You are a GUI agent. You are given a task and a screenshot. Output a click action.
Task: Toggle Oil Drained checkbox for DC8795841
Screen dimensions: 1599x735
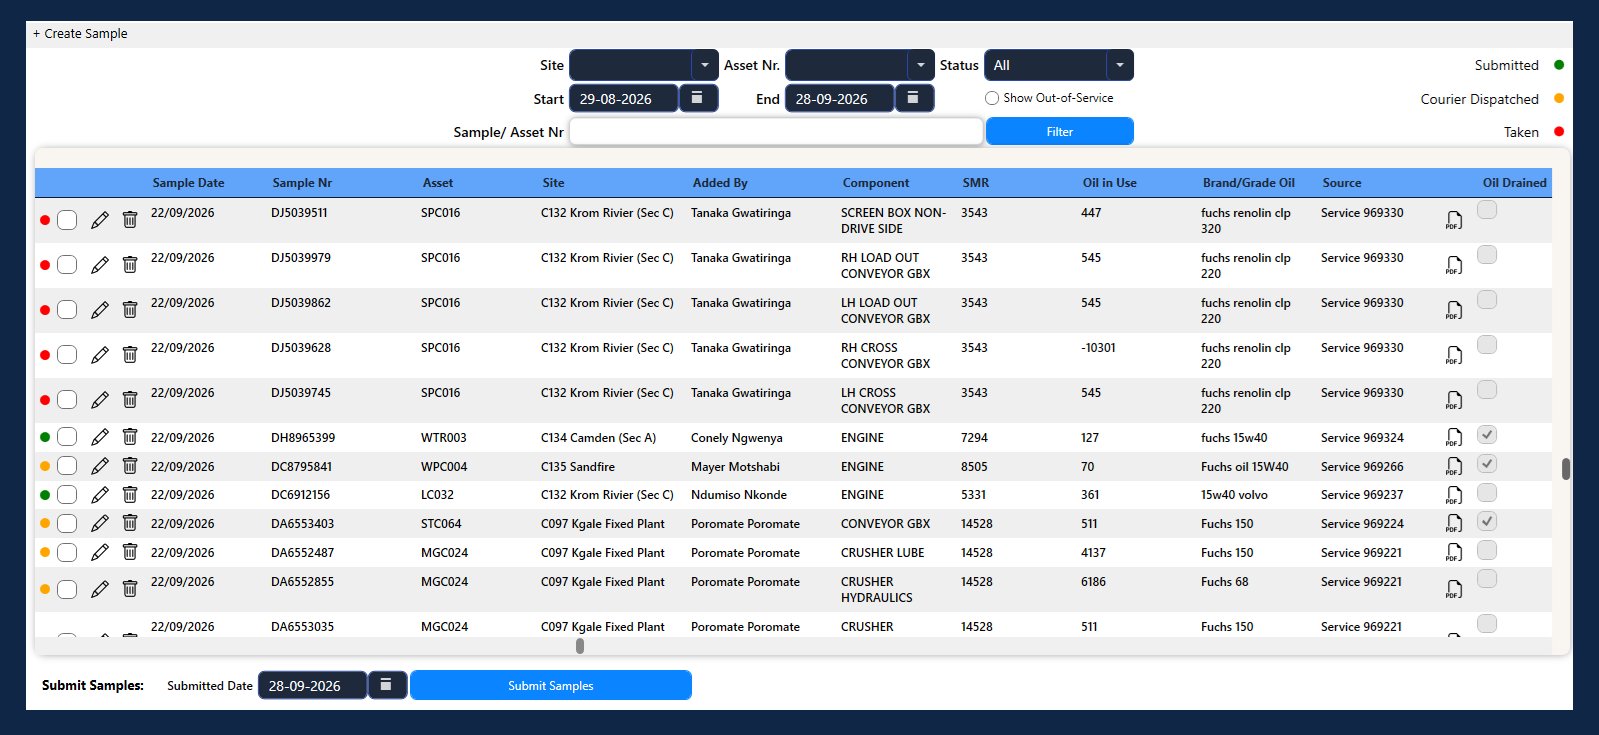[x=1487, y=464]
